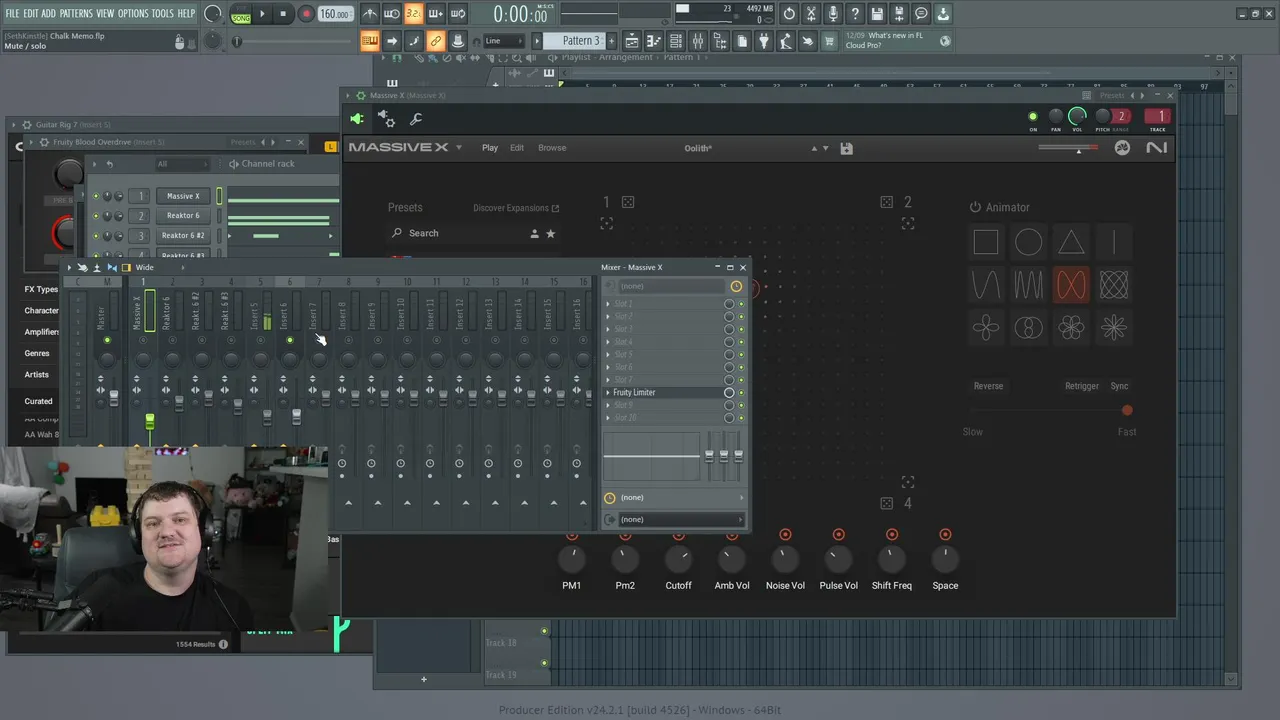Click the Stop transport button

pos(284,14)
